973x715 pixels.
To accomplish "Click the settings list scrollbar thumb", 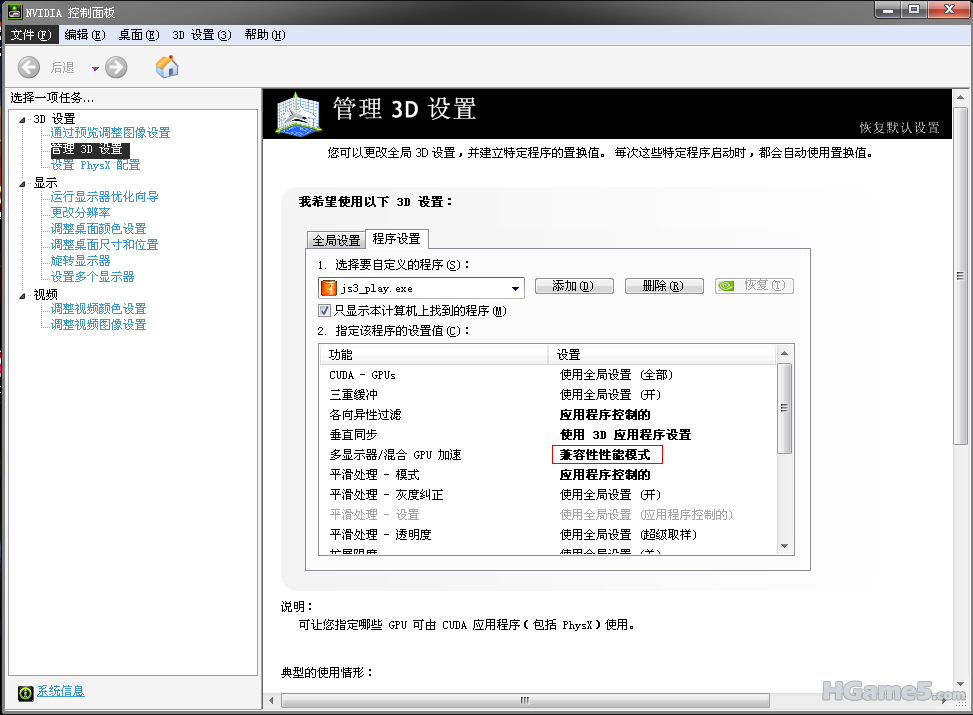I will [784, 408].
